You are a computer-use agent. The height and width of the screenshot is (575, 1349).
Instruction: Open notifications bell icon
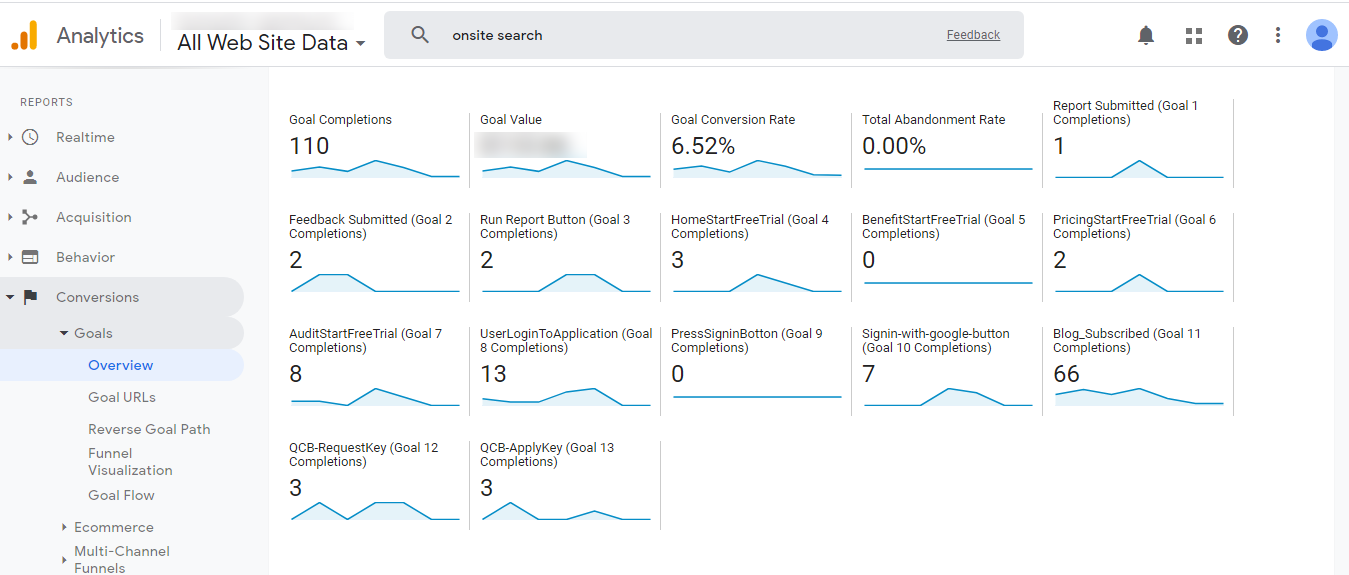coord(1146,35)
